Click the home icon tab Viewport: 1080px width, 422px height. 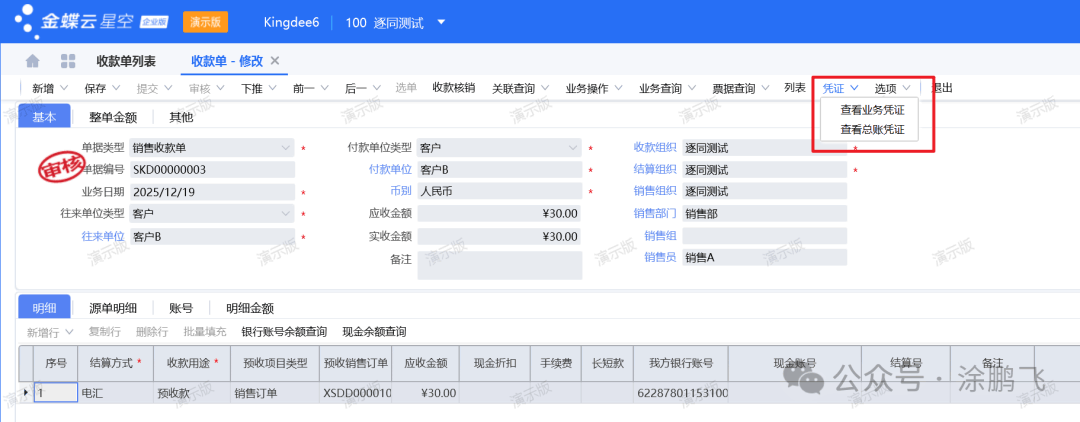33,61
